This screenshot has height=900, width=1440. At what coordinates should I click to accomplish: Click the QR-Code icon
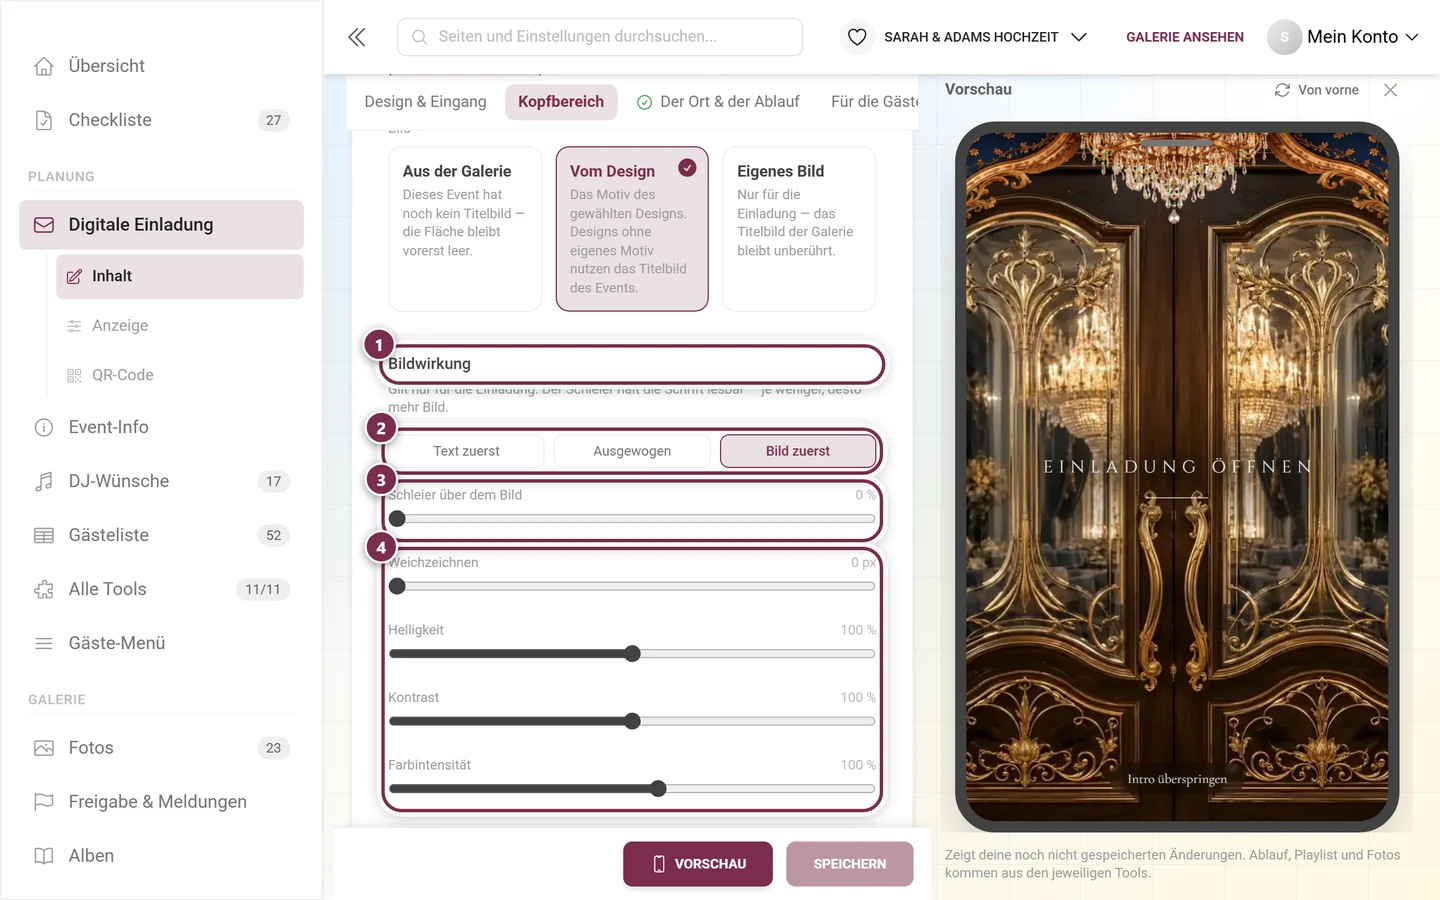click(74, 376)
